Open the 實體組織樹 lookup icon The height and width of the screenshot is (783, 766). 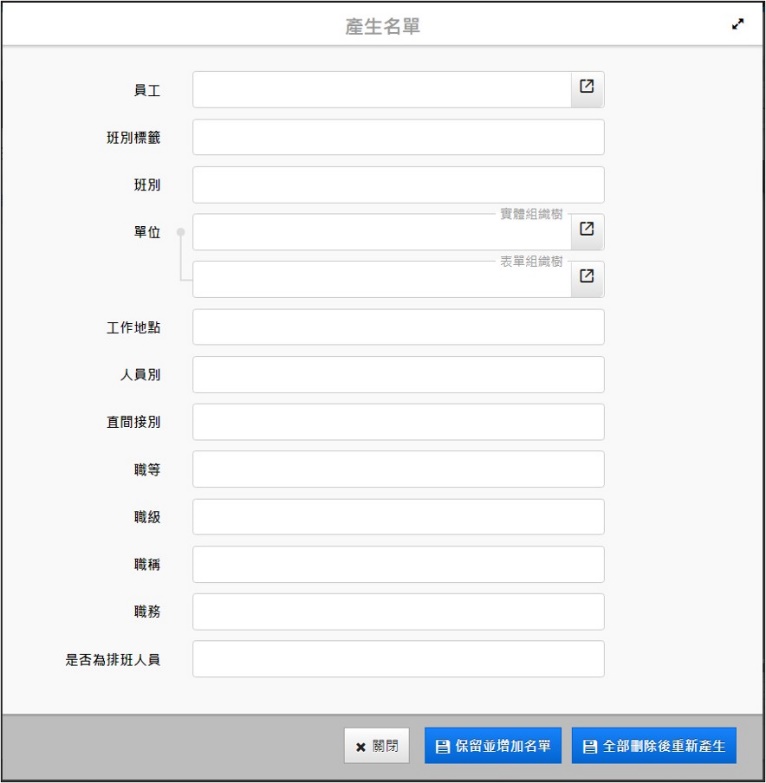point(587,230)
